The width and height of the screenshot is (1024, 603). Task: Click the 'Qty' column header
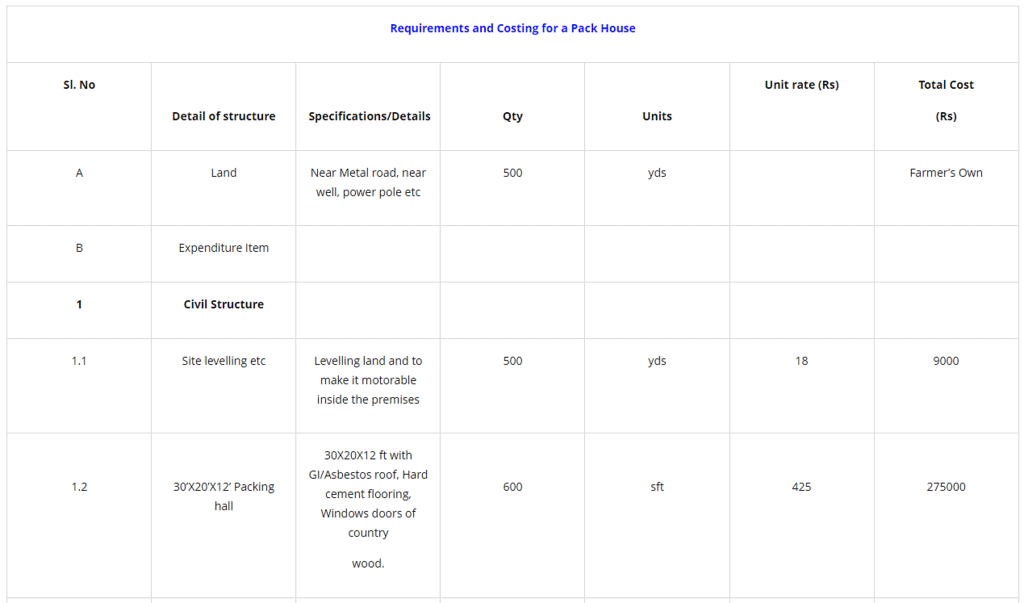(x=512, y=116)
